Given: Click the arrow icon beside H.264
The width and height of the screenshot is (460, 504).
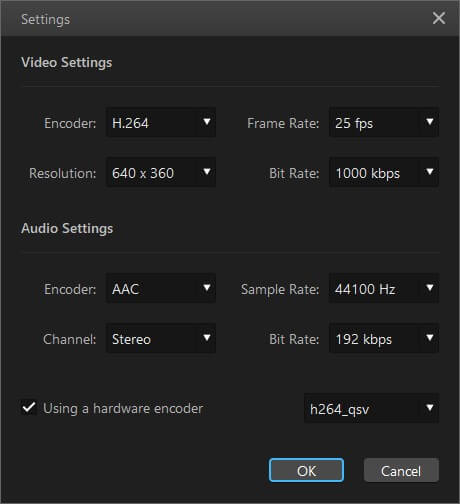Looking at the screenshot, I should tap(207, 122).
